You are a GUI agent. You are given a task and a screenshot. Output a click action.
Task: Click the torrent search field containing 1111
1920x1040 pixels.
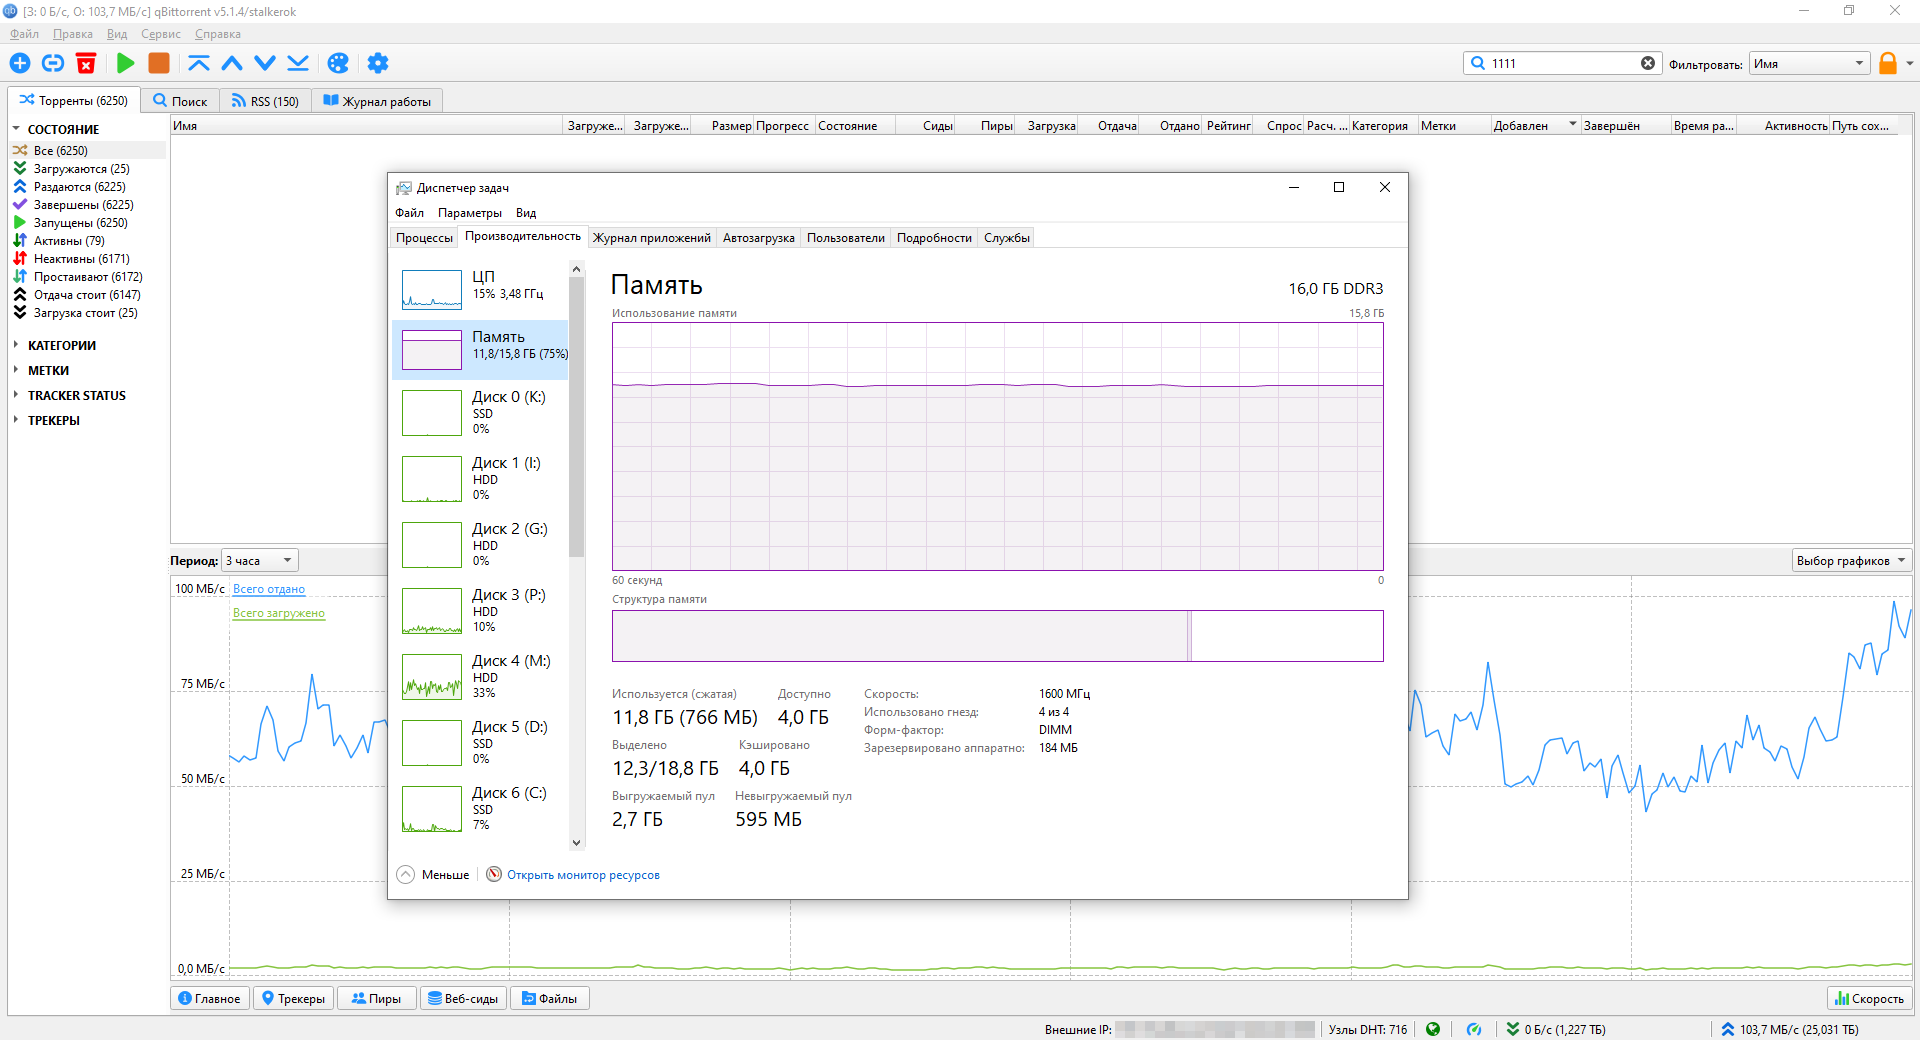[1560, 63]
